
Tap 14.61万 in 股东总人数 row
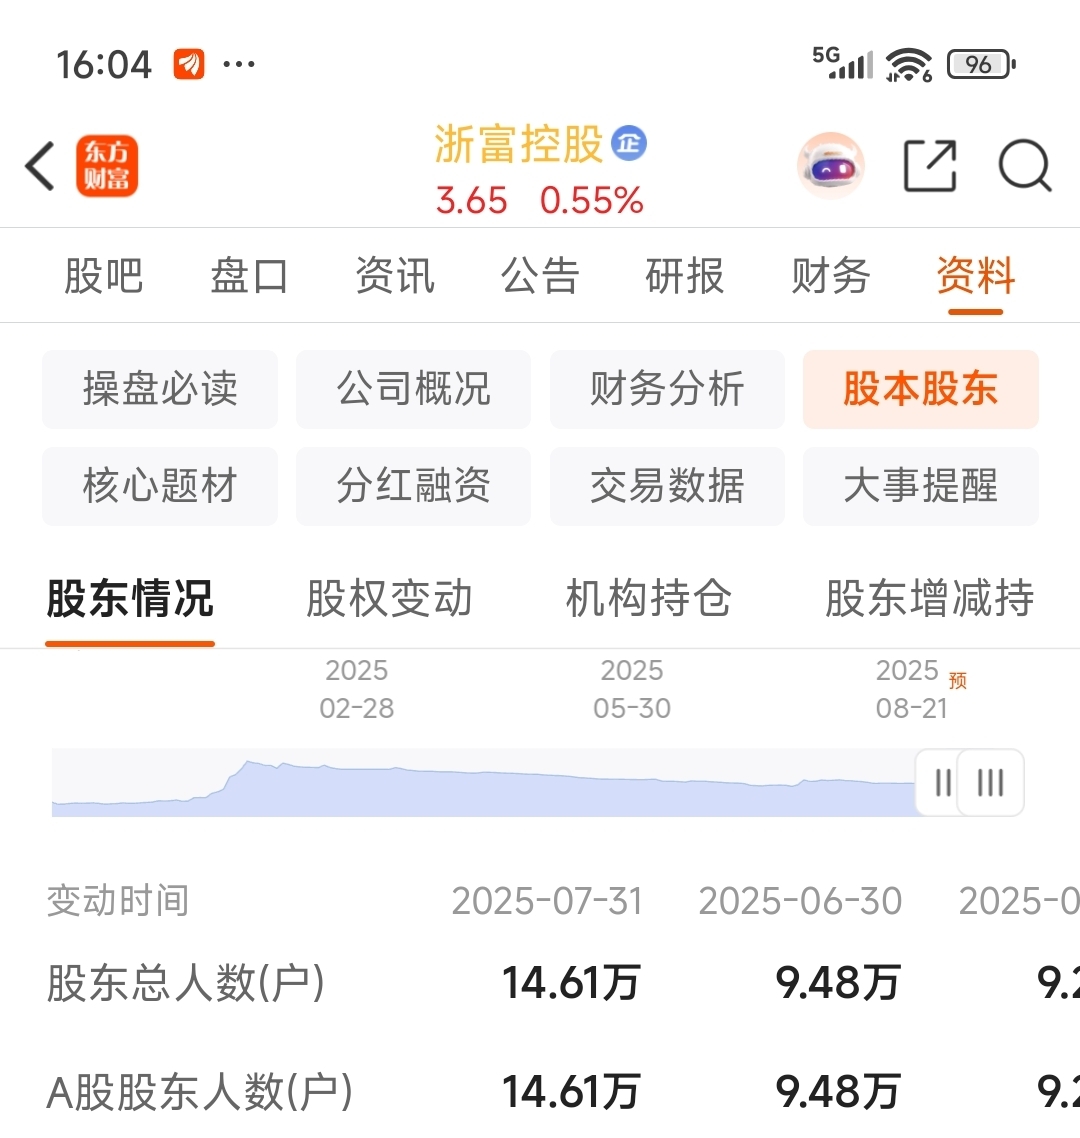pyautogui.click(x=571, y=983)
